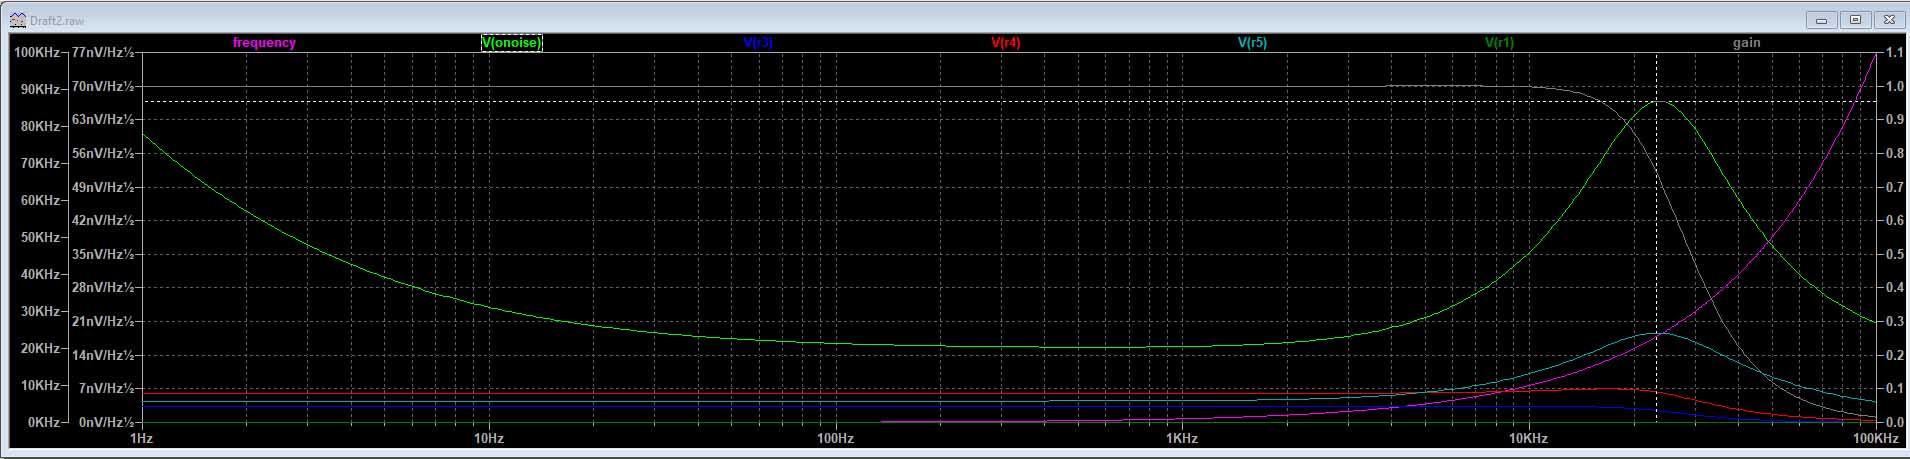Click the 50KHz tick on left axis
Viewport: 1910px width, 459px height.
(x=39, y=237)
